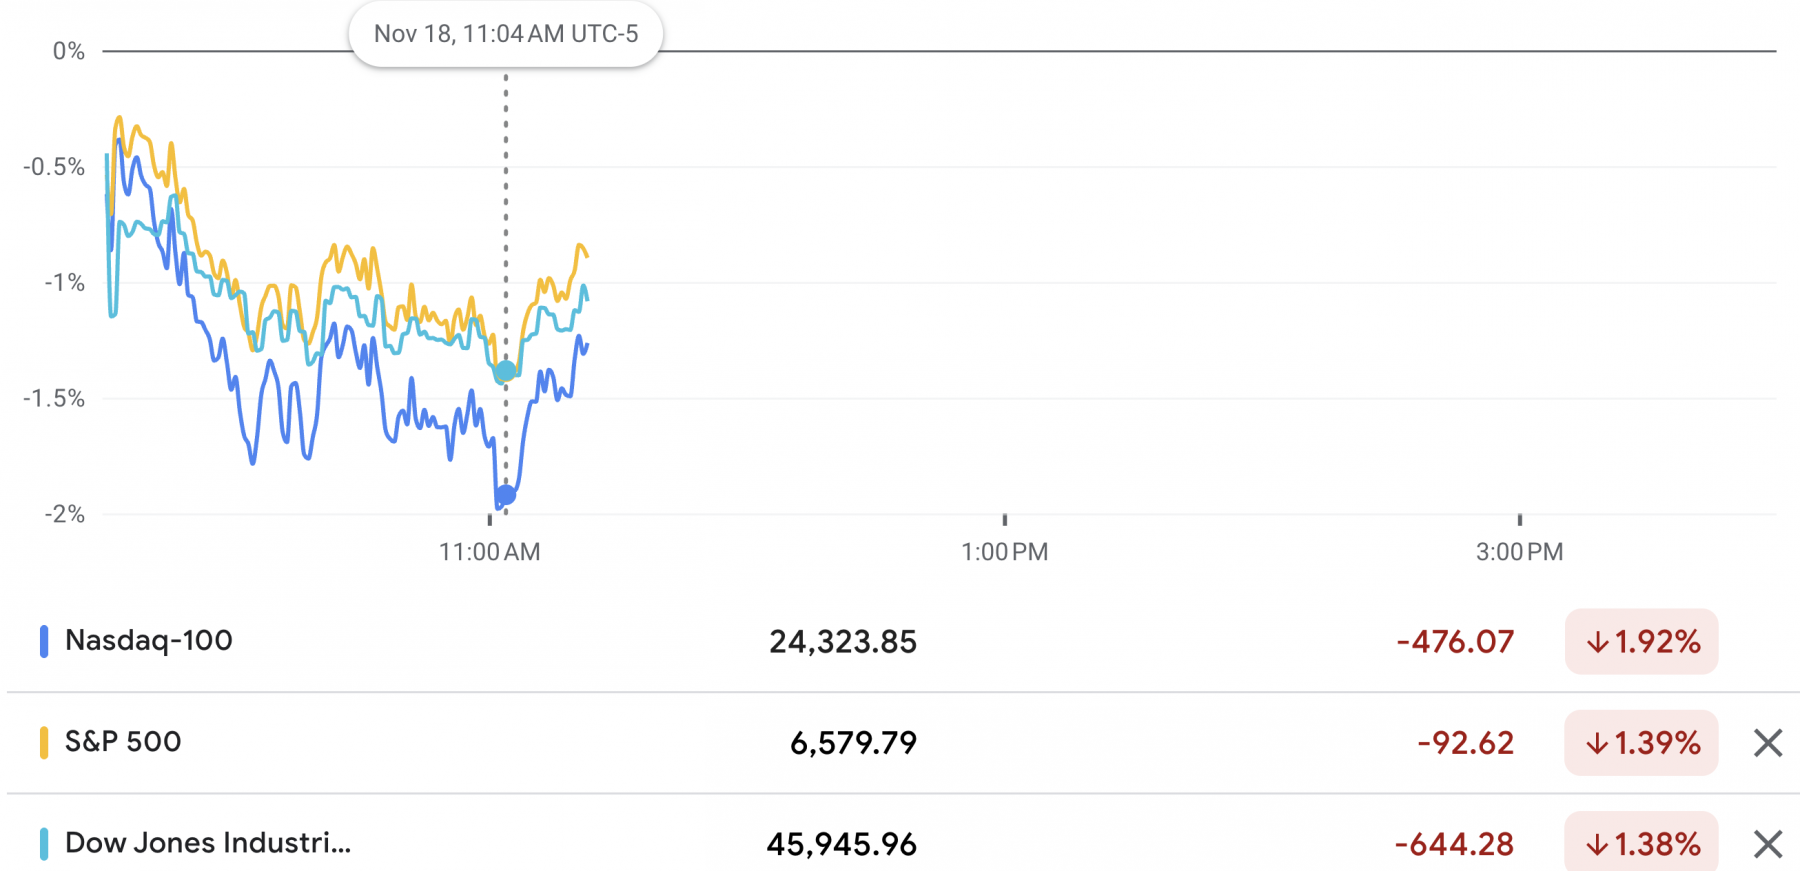The width and height of the screenshot is (1800, 871).
Task: Open the truncated Dow Jones Industrial label
Action: pos(205,843)
